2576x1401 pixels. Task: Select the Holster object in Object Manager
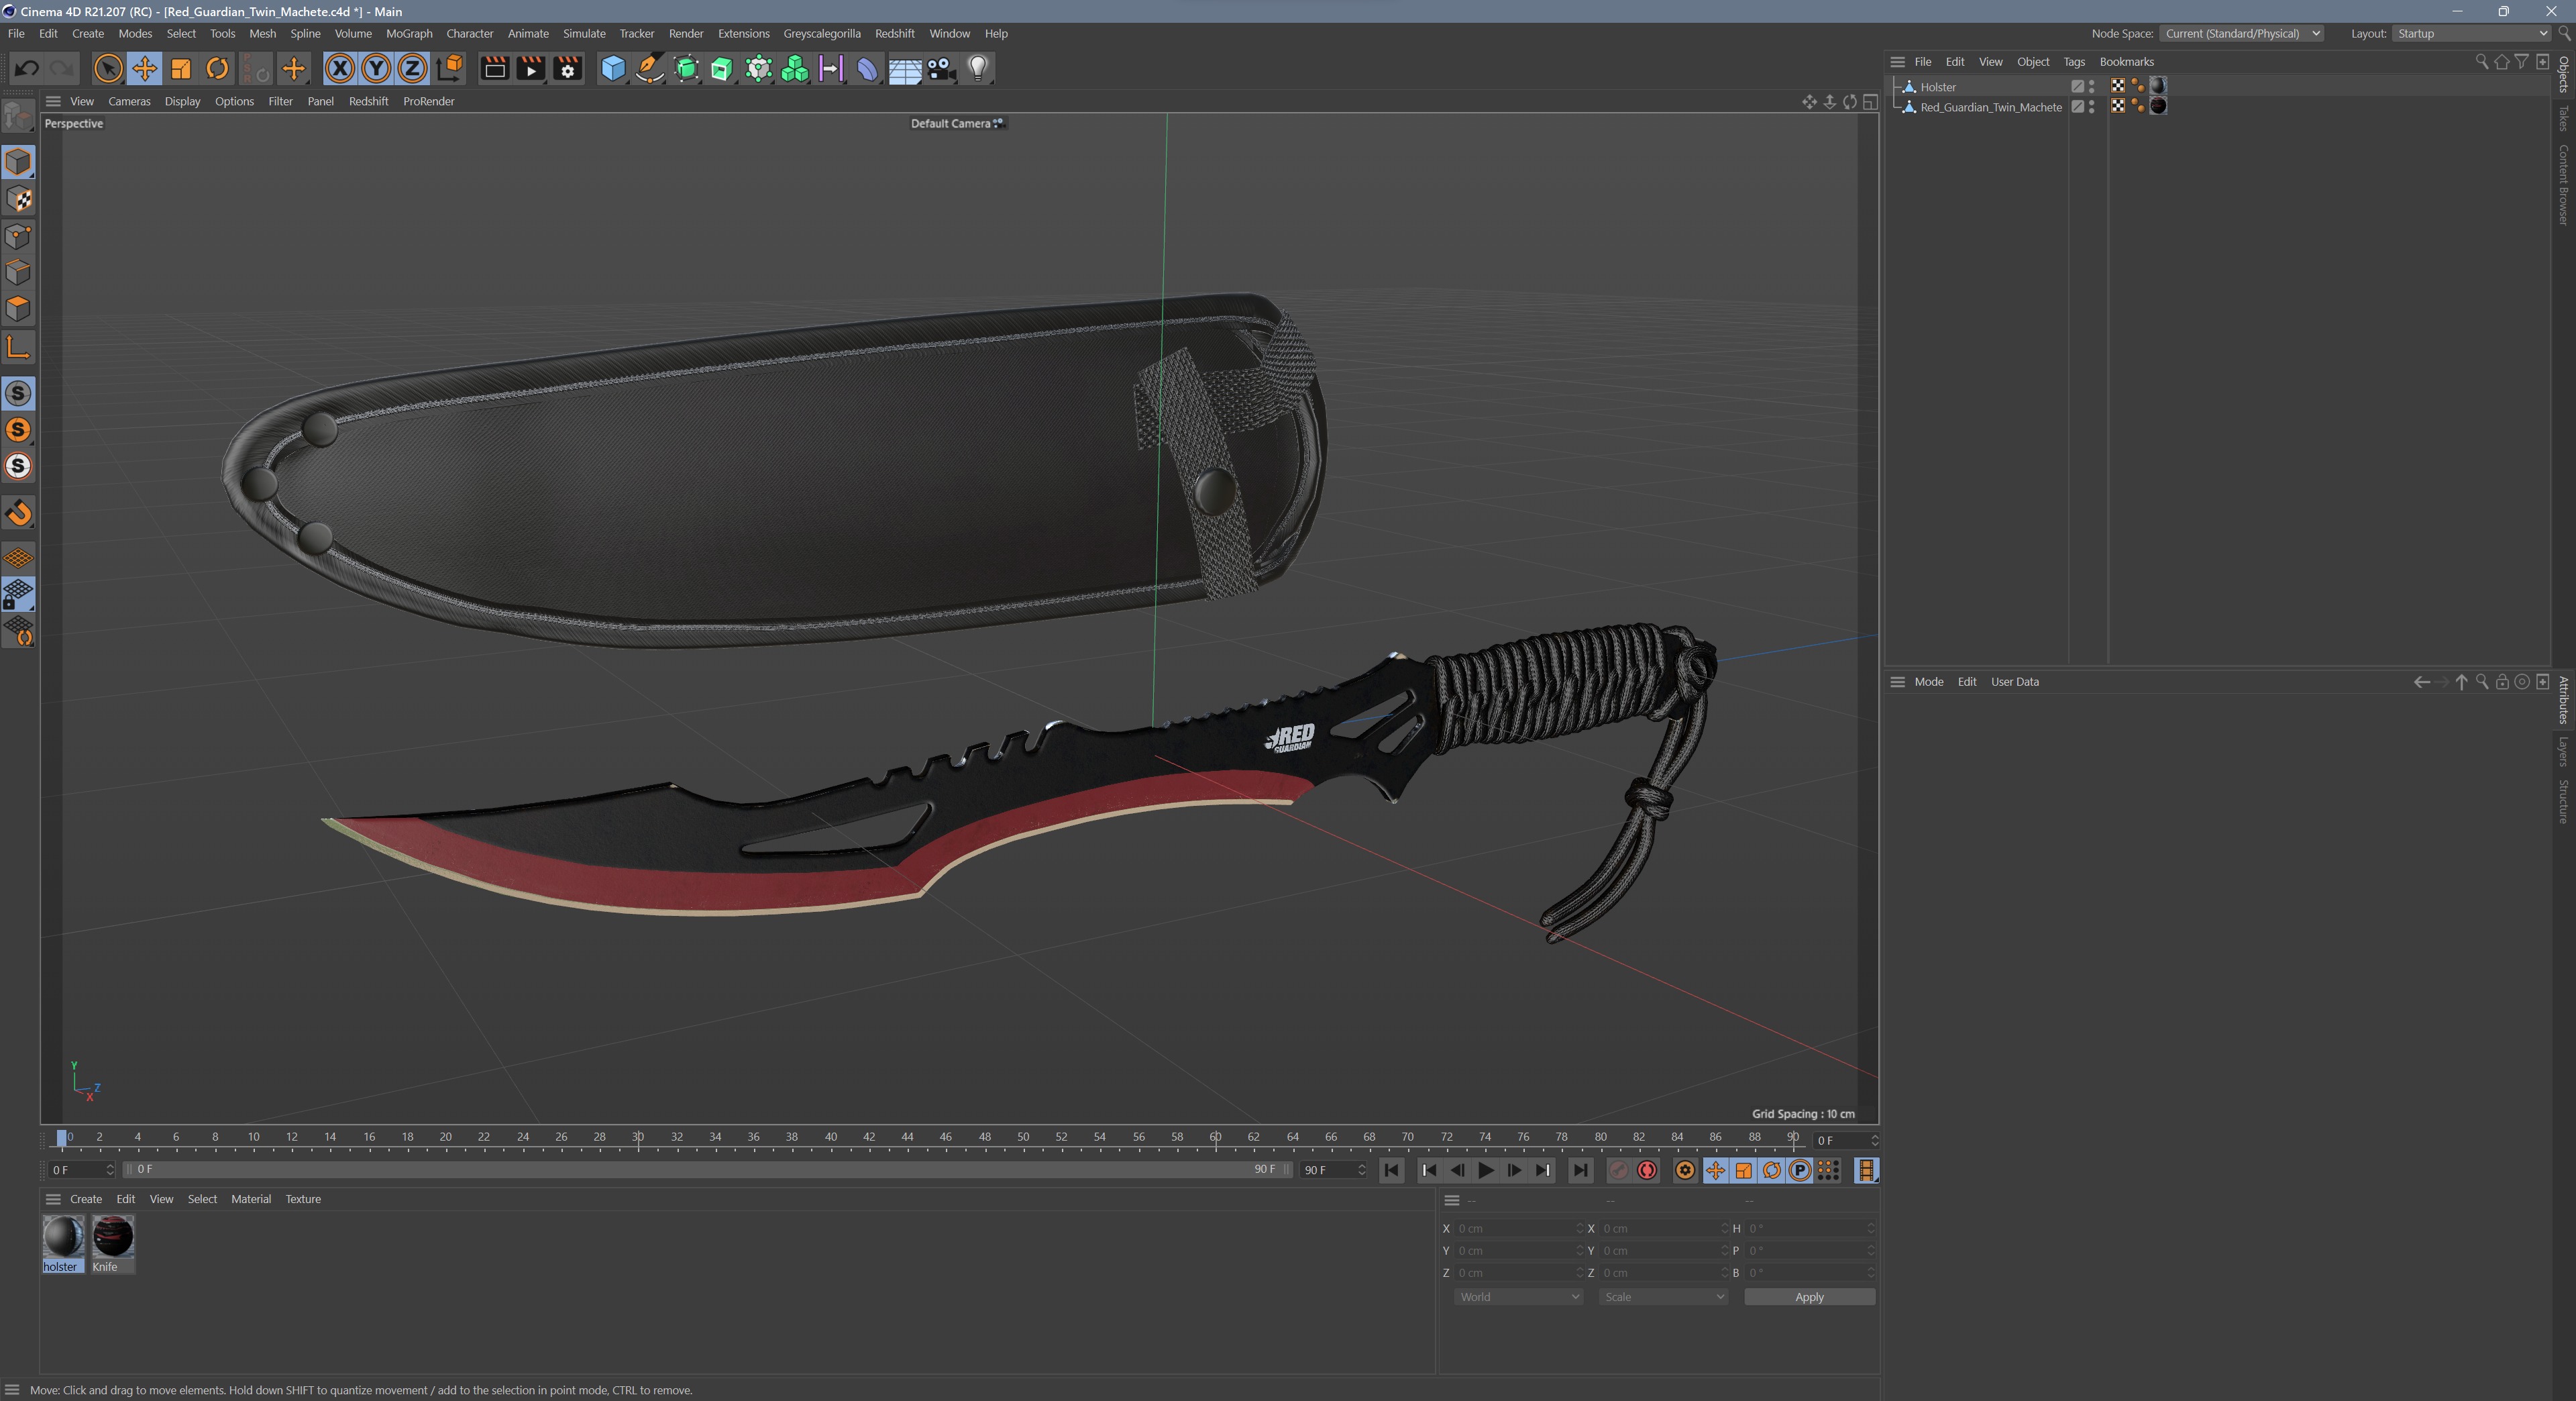pos(1937,87)
